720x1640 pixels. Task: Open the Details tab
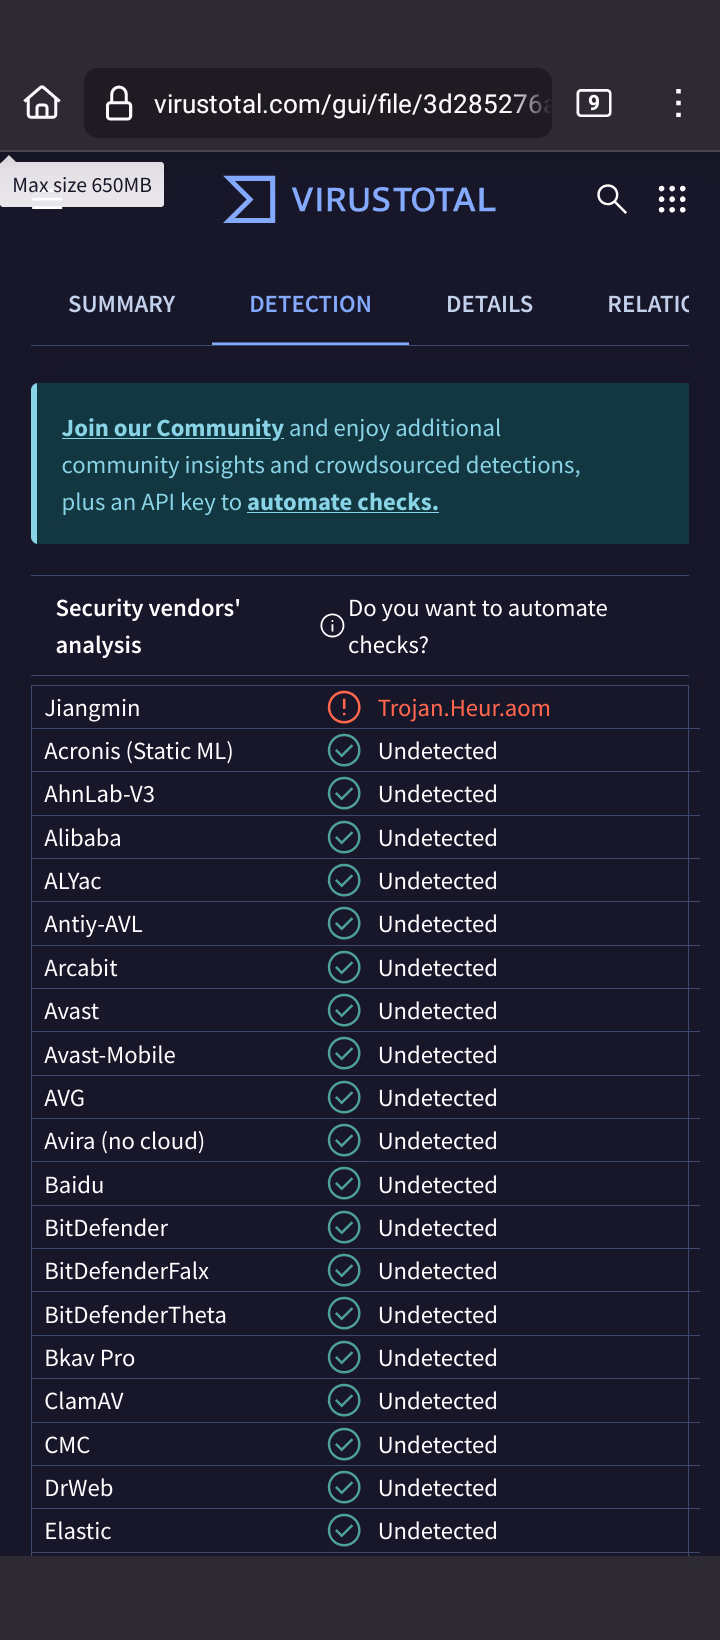tap(489, 304)
